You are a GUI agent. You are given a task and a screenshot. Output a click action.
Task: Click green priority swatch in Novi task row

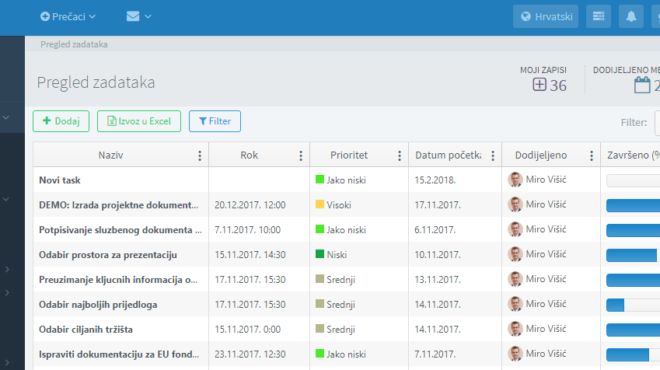click(320, 180)
